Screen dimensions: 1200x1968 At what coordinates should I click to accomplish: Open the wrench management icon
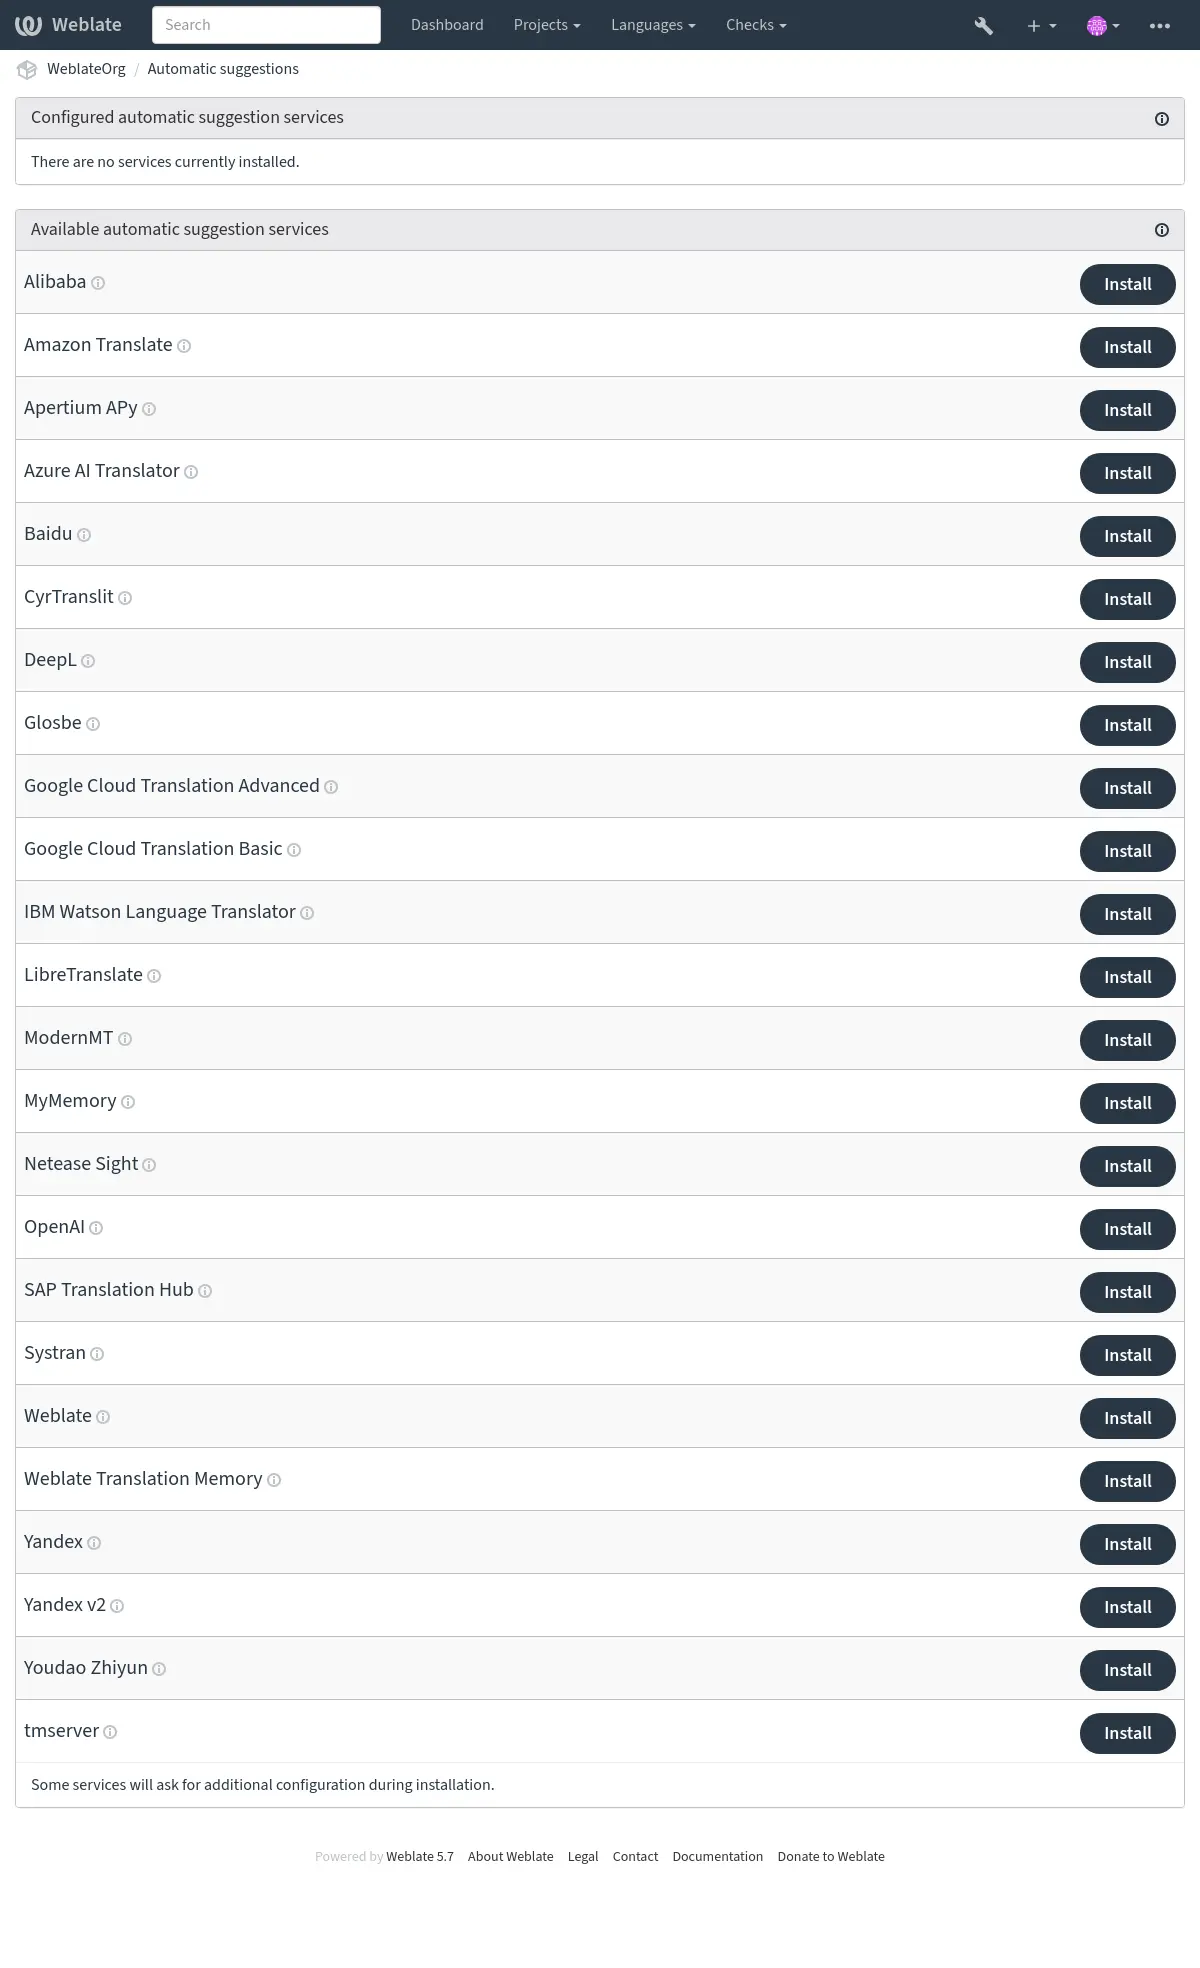coord(983,26)
